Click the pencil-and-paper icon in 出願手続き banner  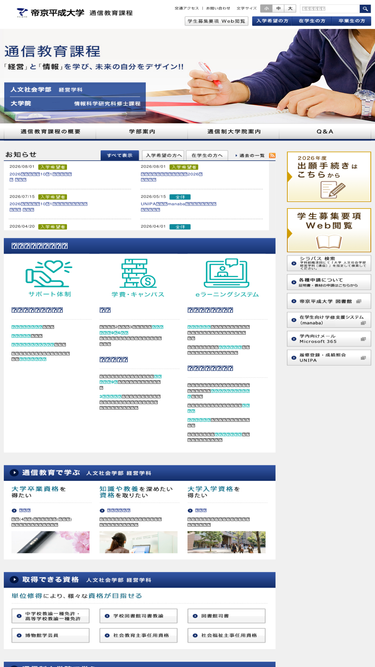(332, 189)
